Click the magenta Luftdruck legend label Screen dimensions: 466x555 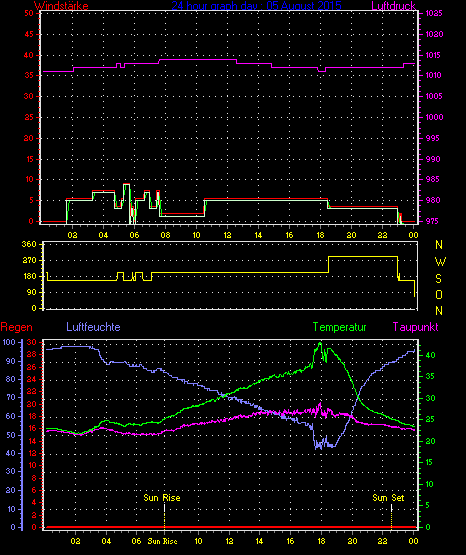pyautogui.click(x=393, y=6)
